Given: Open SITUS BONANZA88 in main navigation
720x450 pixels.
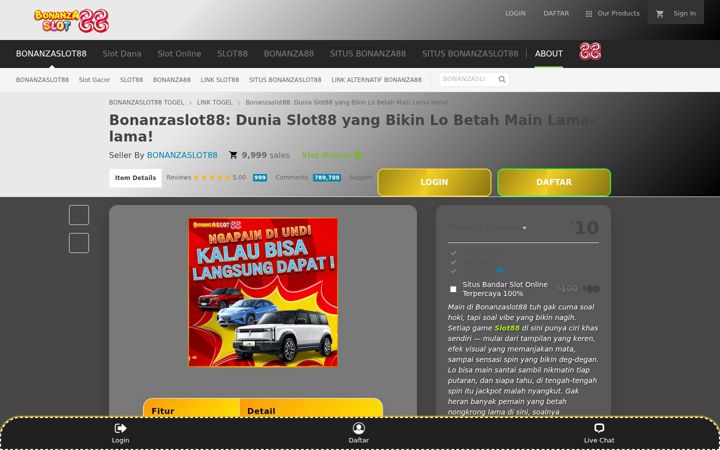Looking at the screenshot, I should (x=368, y=54).
